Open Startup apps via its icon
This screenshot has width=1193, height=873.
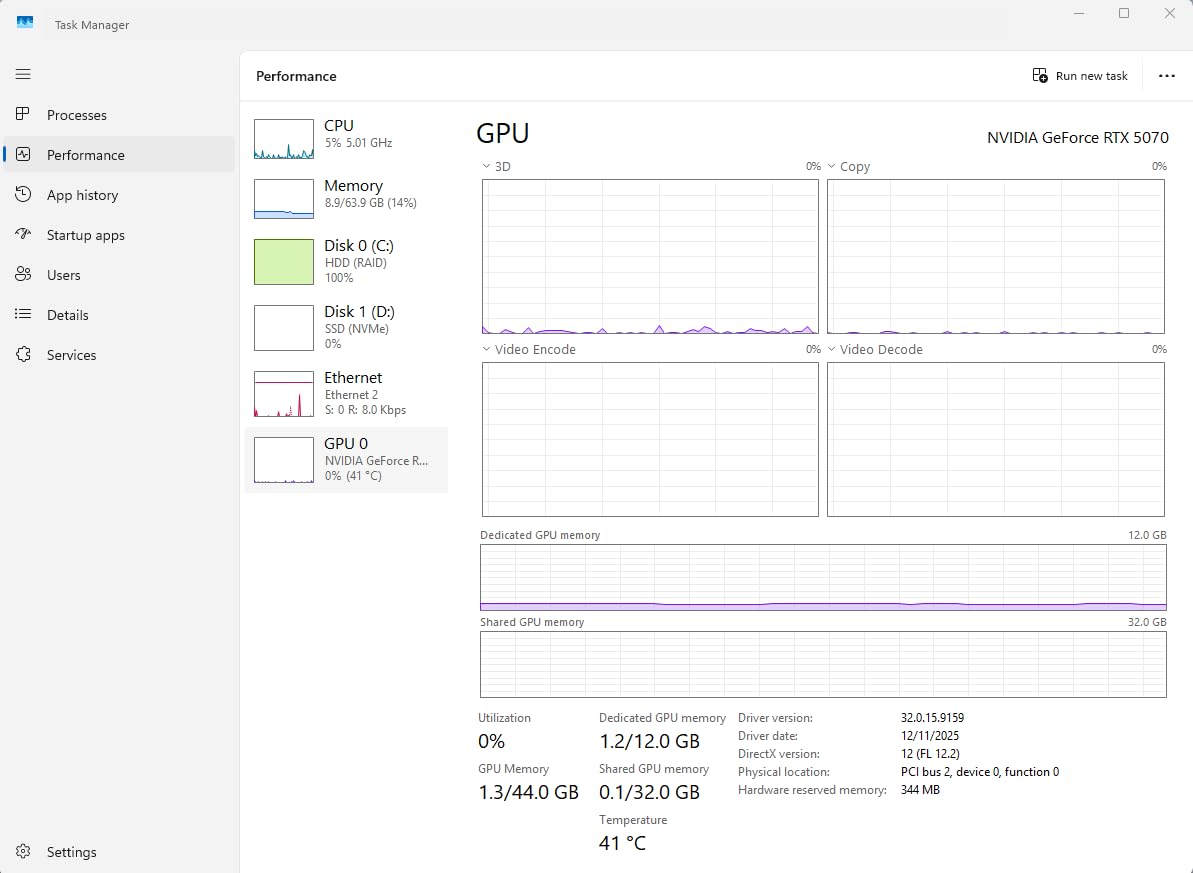click(23, 235)
